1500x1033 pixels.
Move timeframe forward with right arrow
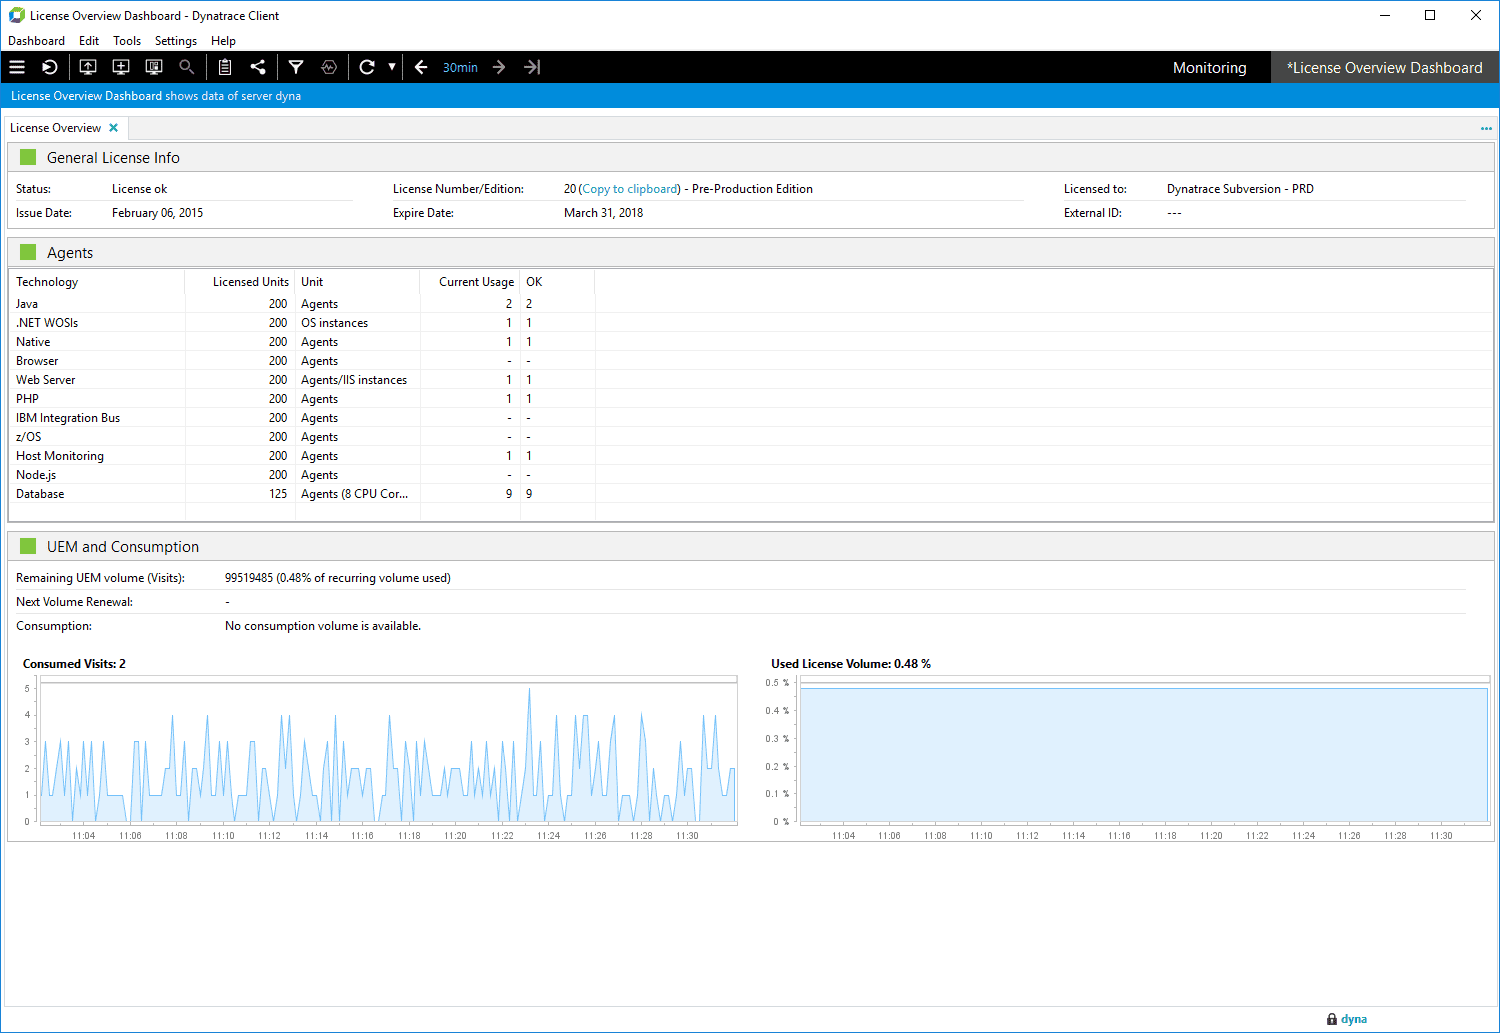499,67
